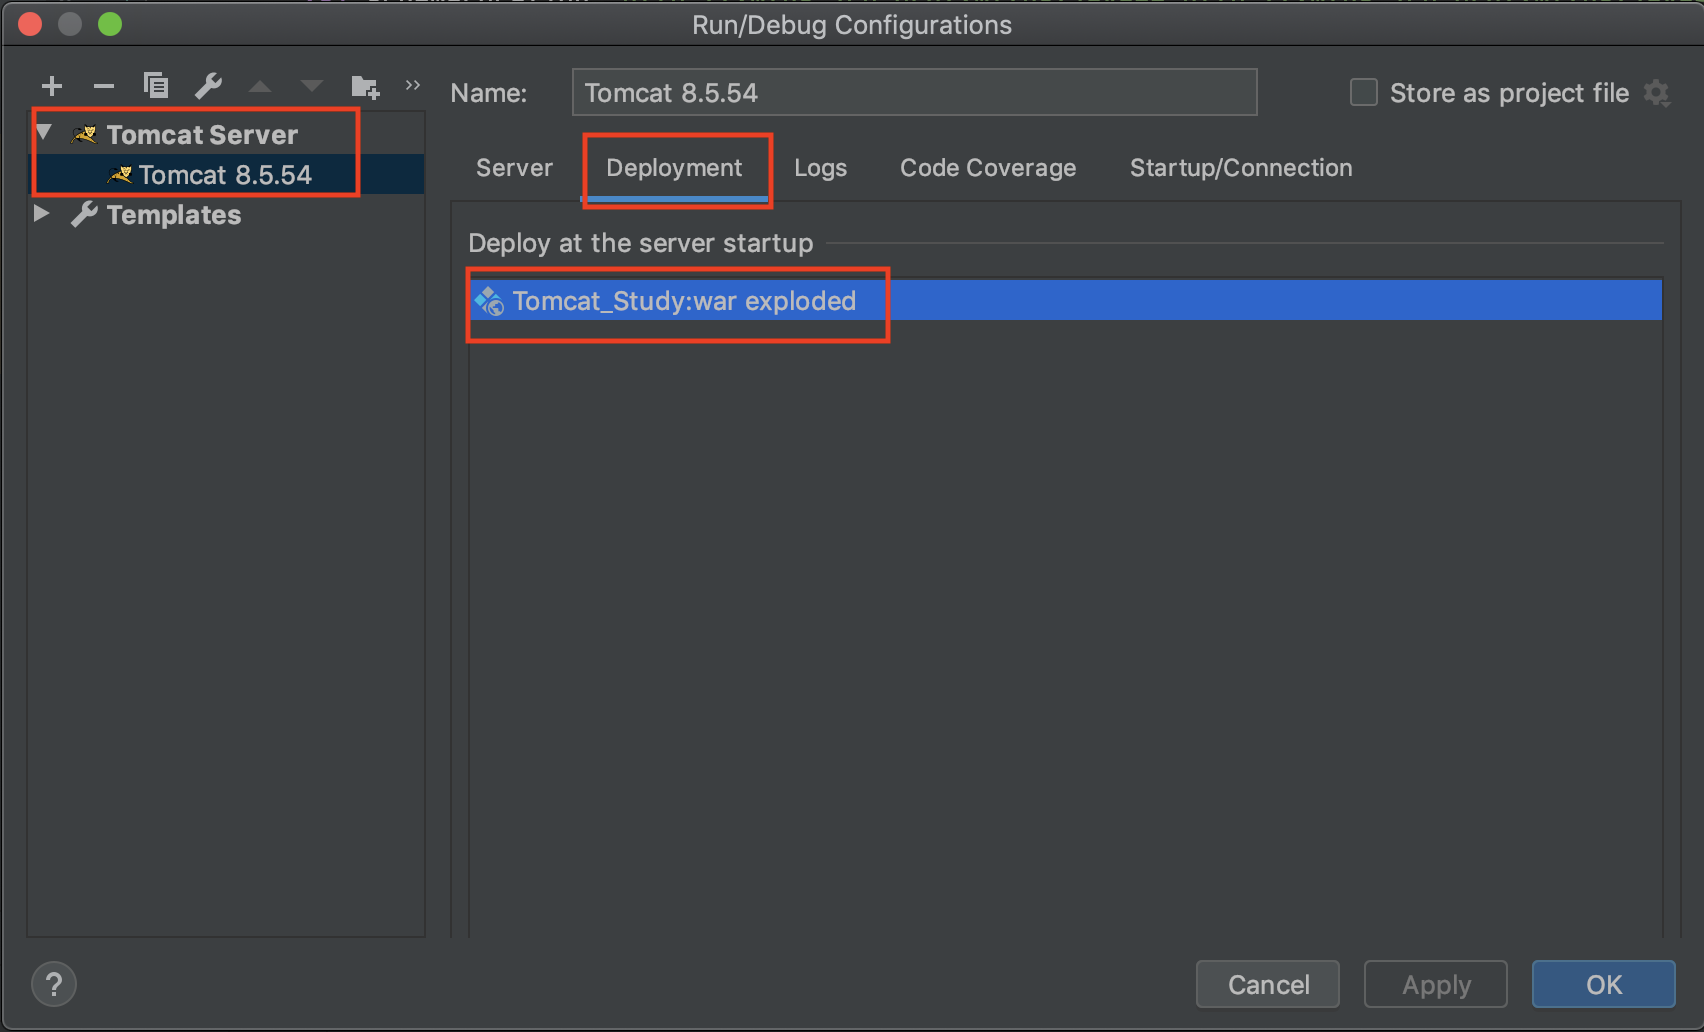Add a new configuration with the plus icon
1704x1032 pixels.
(x=52, y=87)
